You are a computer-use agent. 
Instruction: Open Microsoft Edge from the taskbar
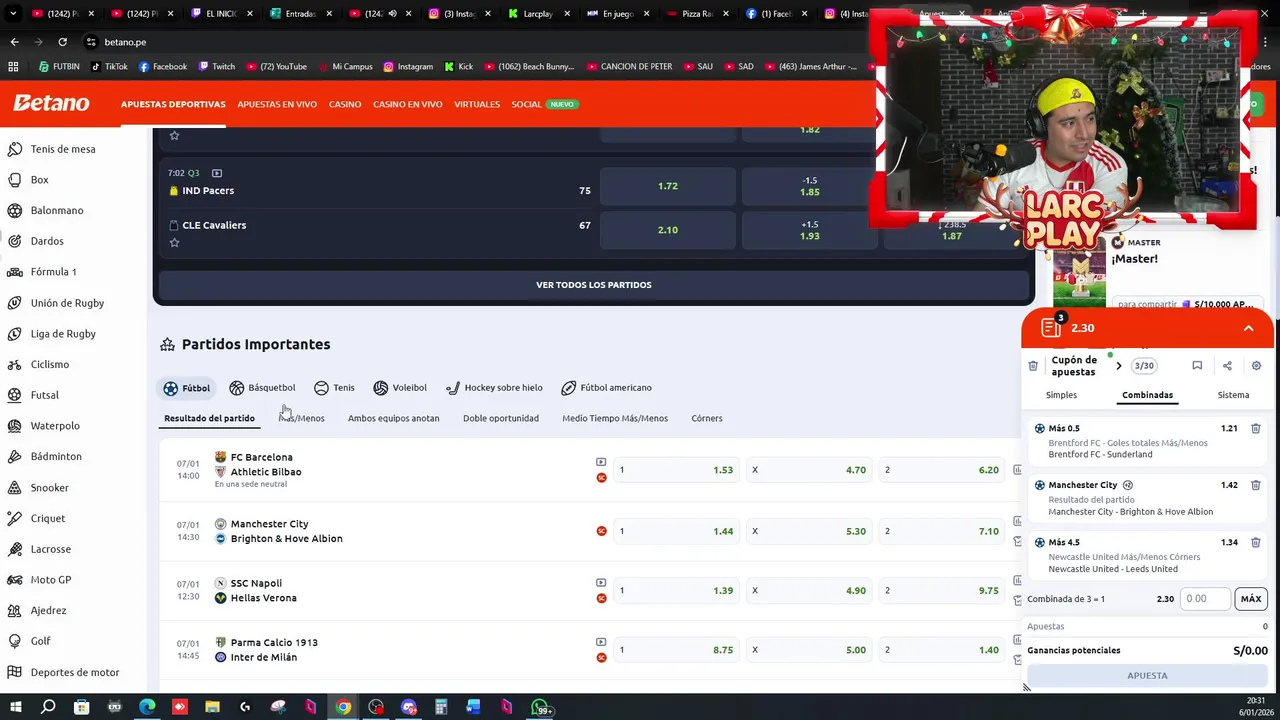147,707
